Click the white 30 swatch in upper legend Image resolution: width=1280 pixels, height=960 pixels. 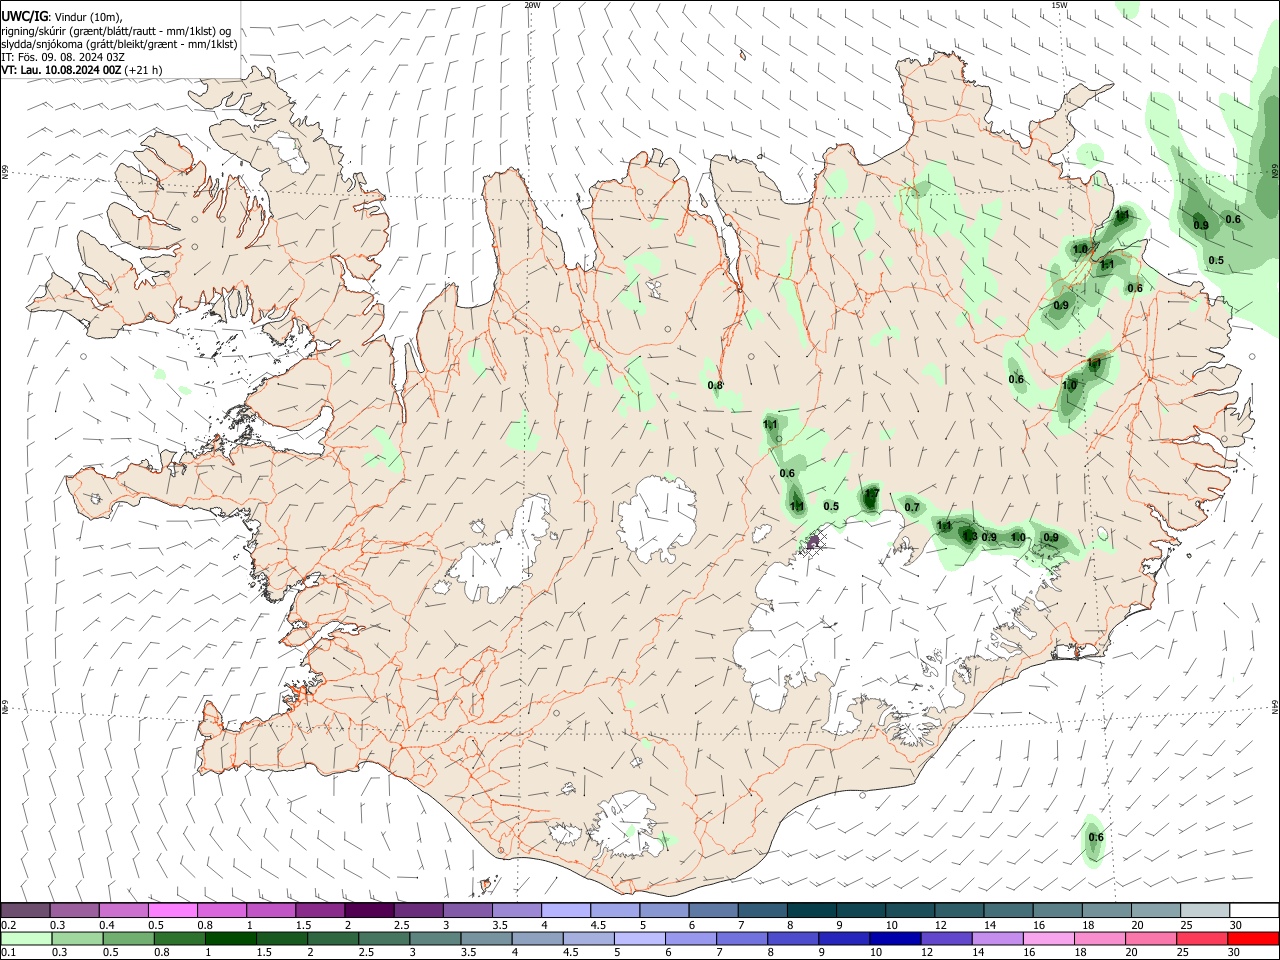coord(1253,911)
